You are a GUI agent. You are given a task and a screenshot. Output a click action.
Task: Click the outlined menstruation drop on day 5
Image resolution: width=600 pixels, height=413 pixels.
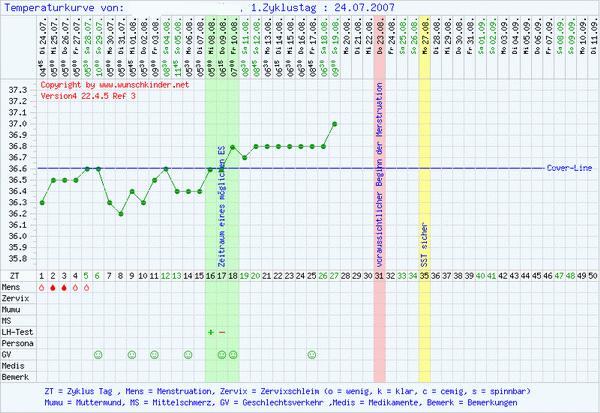[x=87, y=287]
